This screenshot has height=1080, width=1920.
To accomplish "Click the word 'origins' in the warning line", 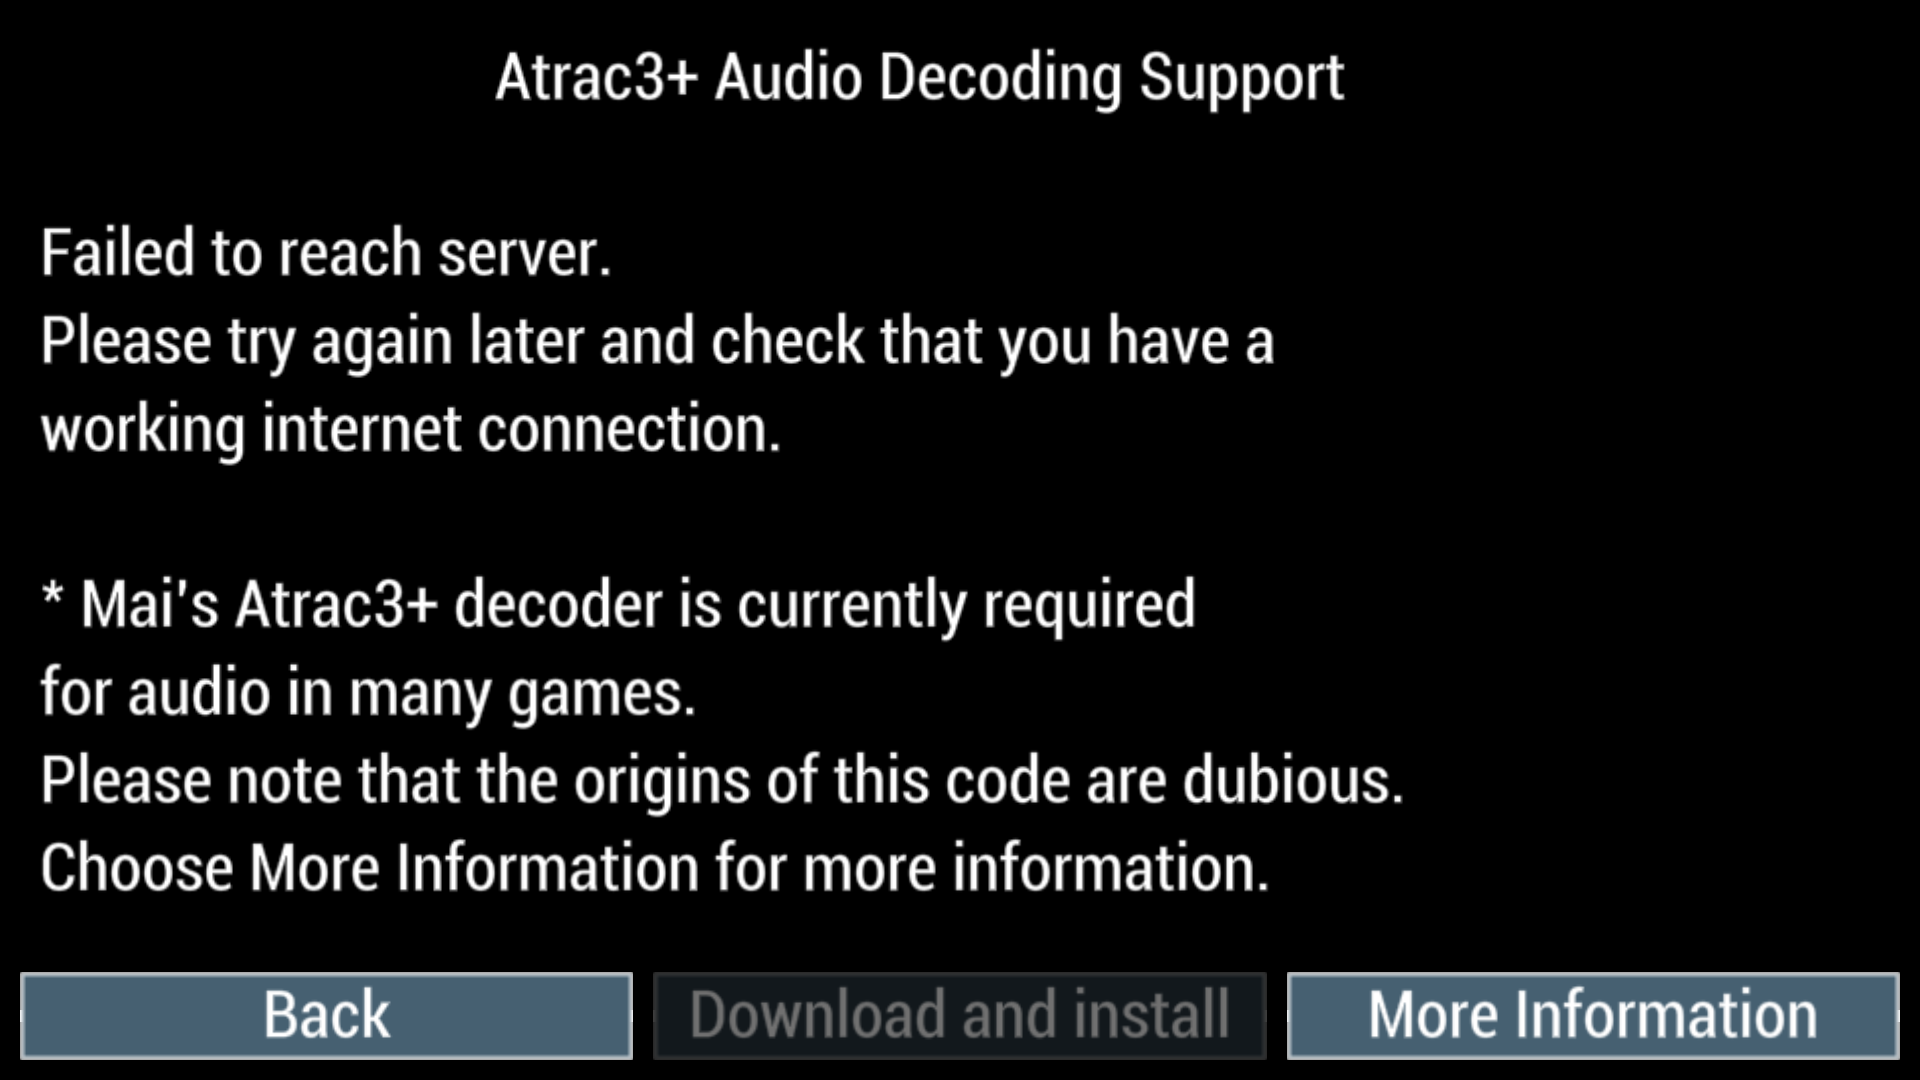I will (661, 782).
